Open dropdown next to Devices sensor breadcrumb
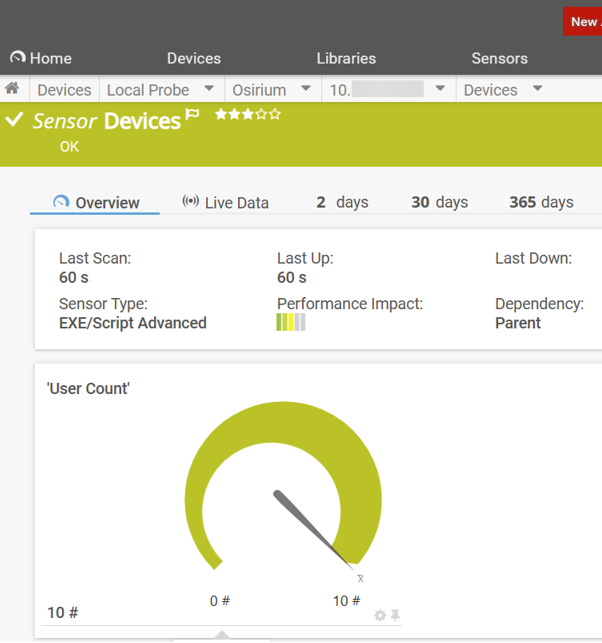602x643 pixels. pyautogui.click(x=537, y=89)
